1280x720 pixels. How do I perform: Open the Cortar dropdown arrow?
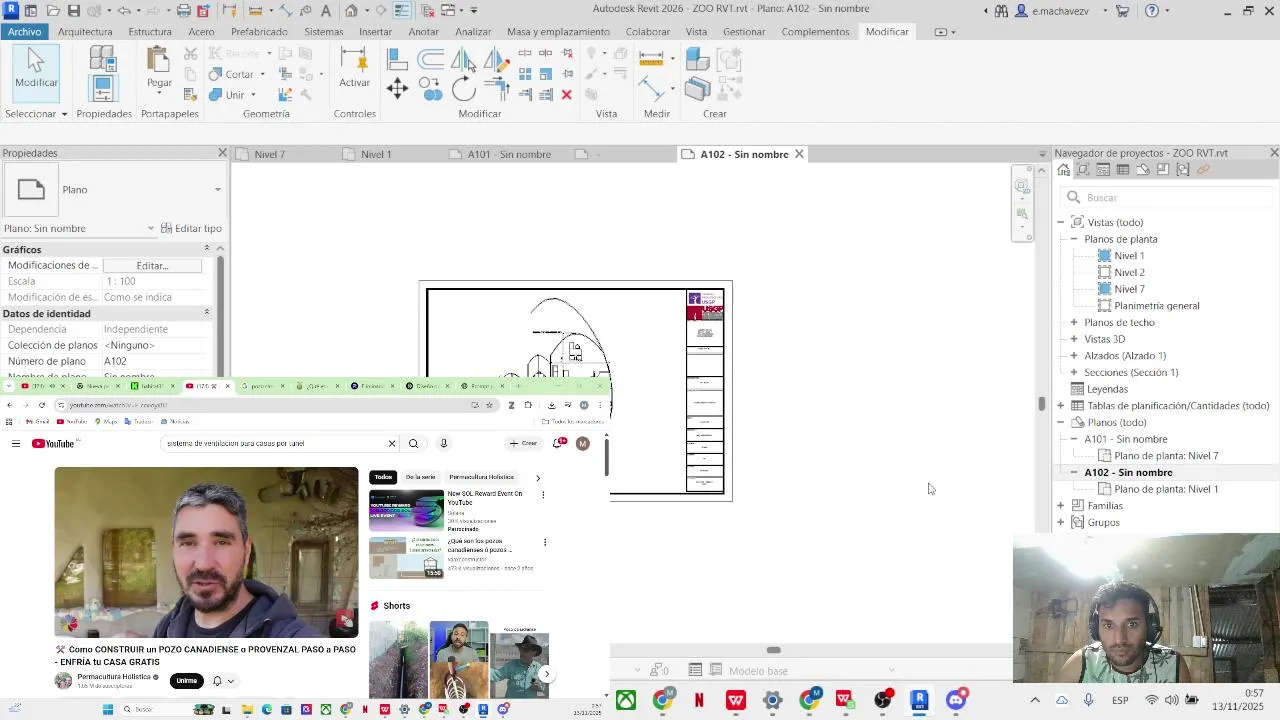pos(263,75)
